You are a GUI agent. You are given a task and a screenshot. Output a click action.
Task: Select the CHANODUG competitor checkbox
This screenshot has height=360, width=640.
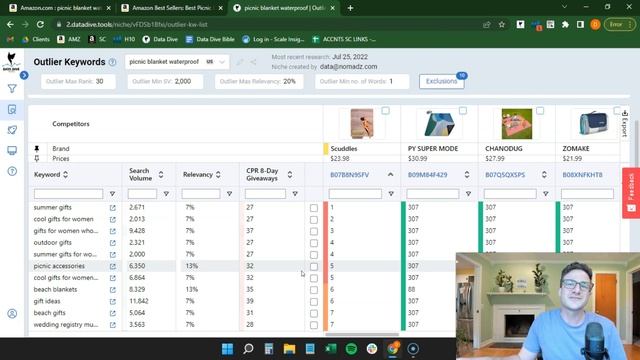coord(540,111)
